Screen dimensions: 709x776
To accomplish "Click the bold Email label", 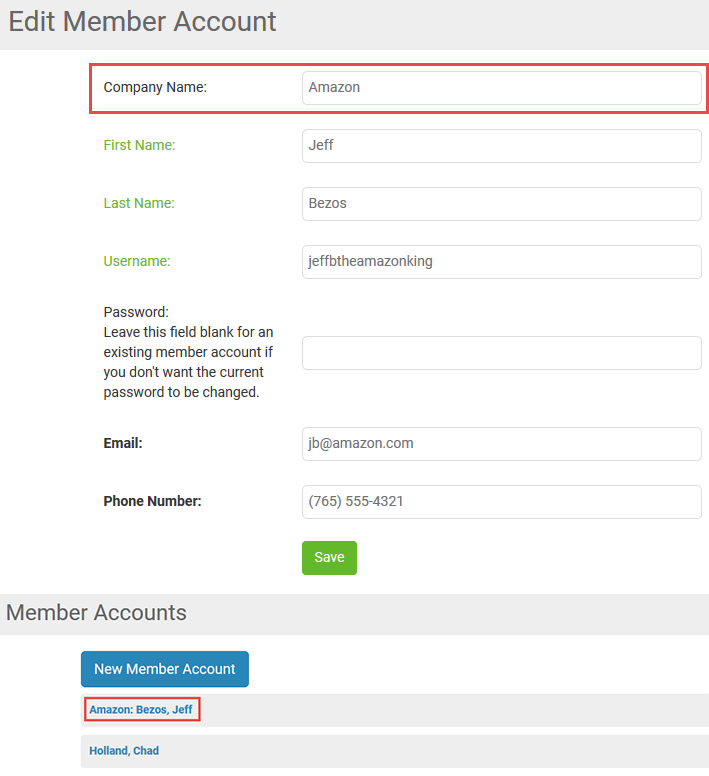I will (123, 443).
